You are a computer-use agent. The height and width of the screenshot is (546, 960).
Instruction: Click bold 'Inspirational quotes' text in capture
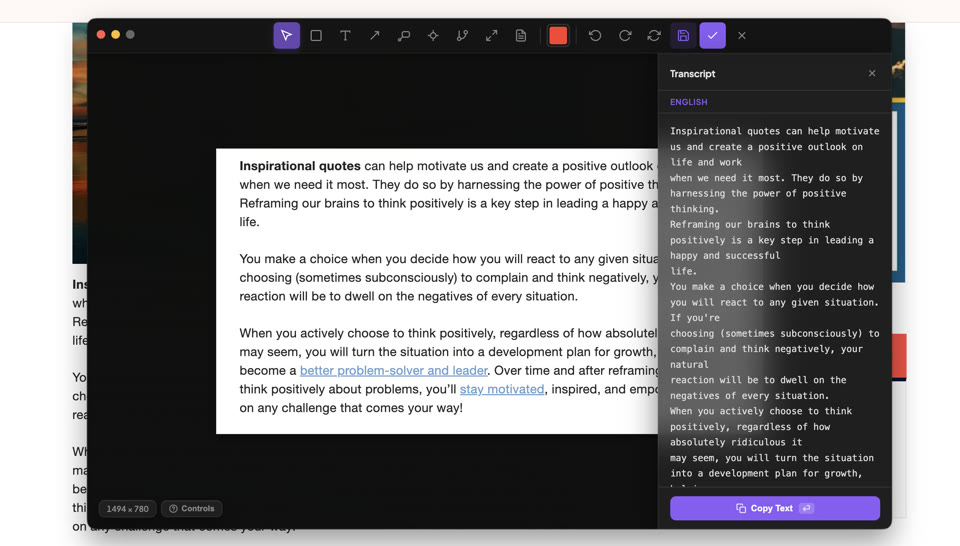pos(300,166)
